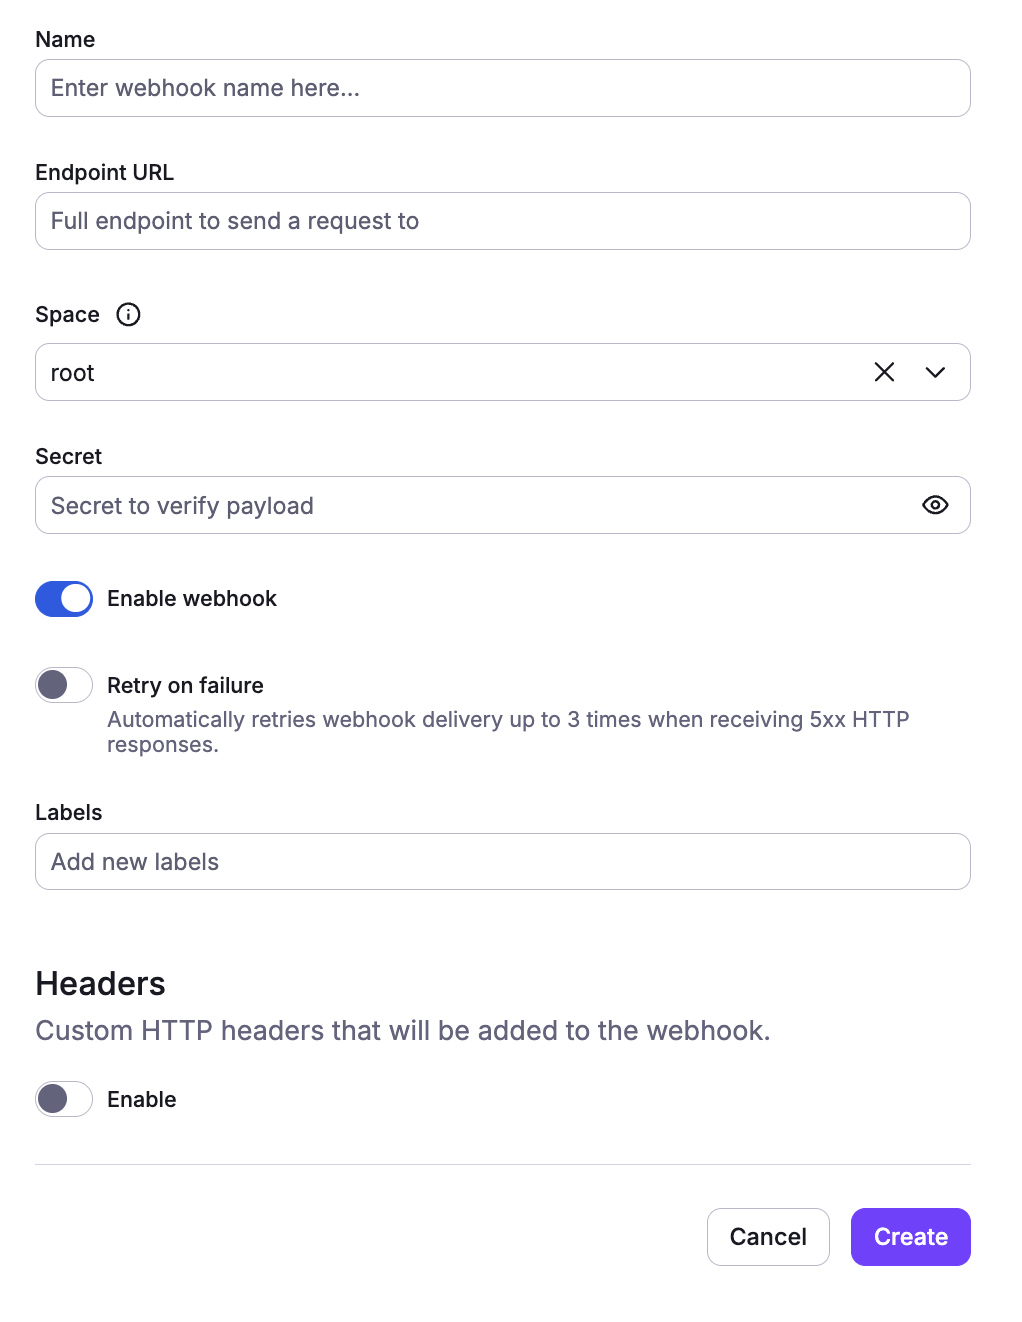1022x1322 pixels.
Task: Disable the Enable webhook toggle
Action: (63, 598)
